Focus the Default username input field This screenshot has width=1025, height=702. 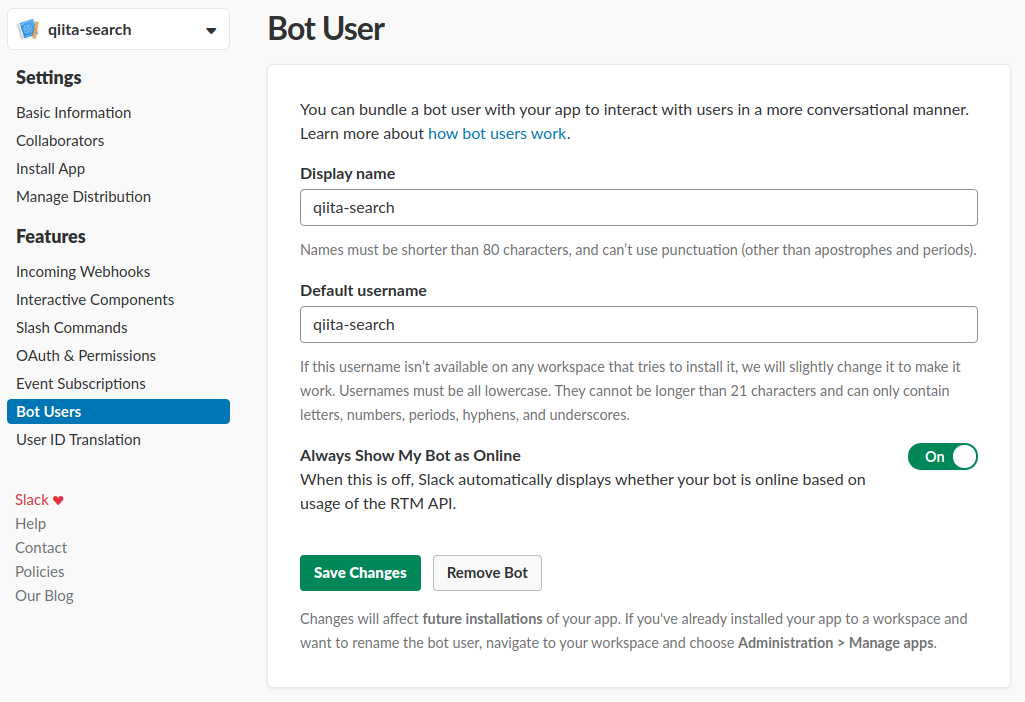click(639, 325)
